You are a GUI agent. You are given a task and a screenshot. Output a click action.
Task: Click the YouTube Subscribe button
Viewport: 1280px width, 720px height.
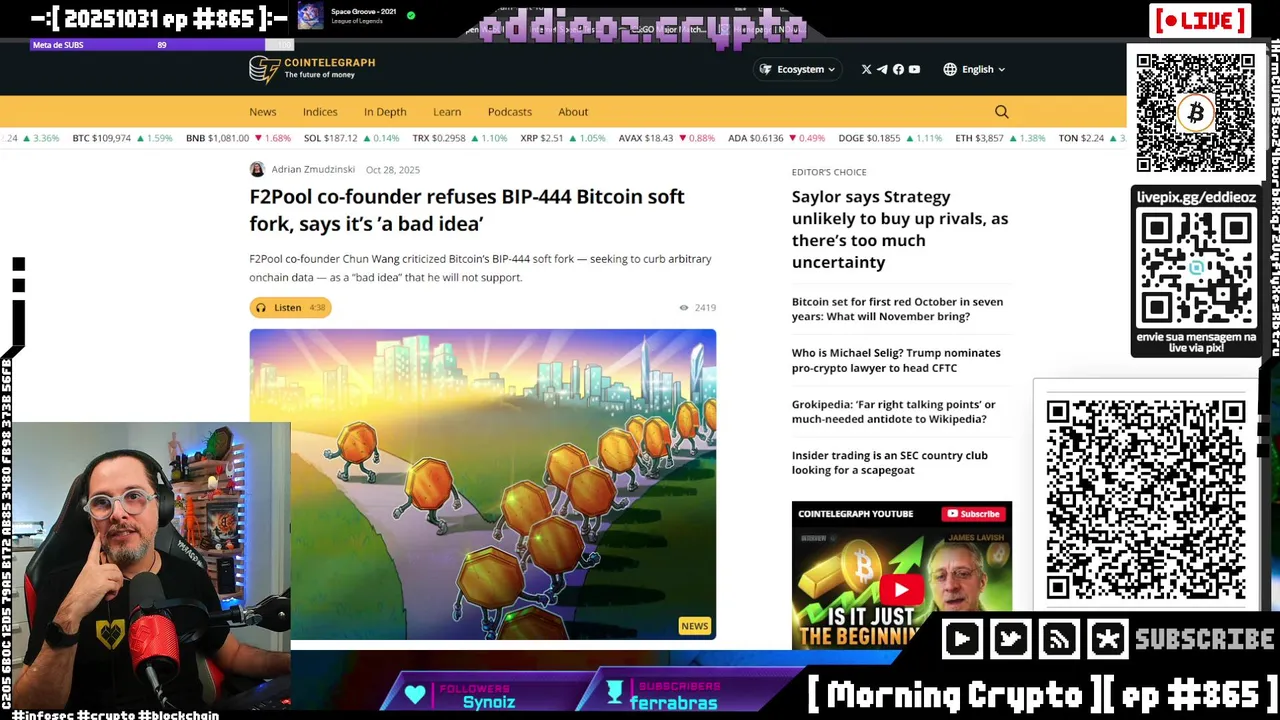point(973,514)
